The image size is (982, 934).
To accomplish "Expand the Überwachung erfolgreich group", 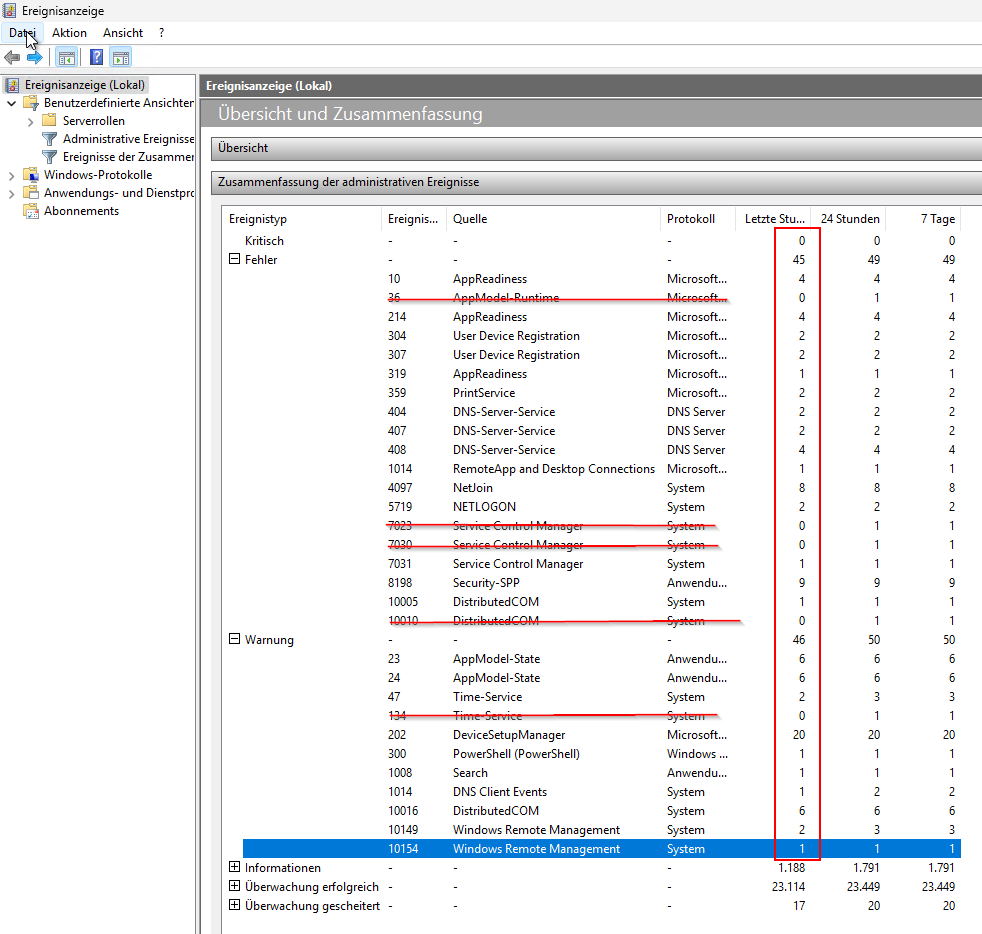I will pos(234,886).
